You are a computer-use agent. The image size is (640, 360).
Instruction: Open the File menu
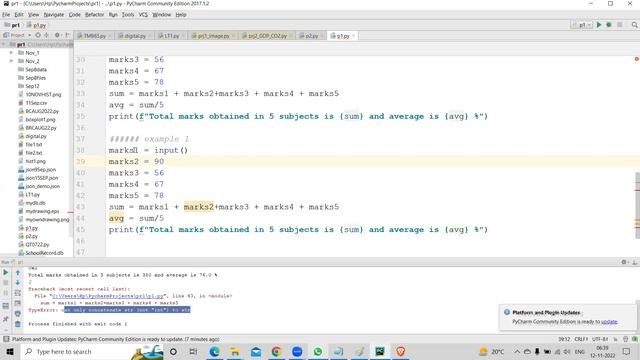(6, 15)
